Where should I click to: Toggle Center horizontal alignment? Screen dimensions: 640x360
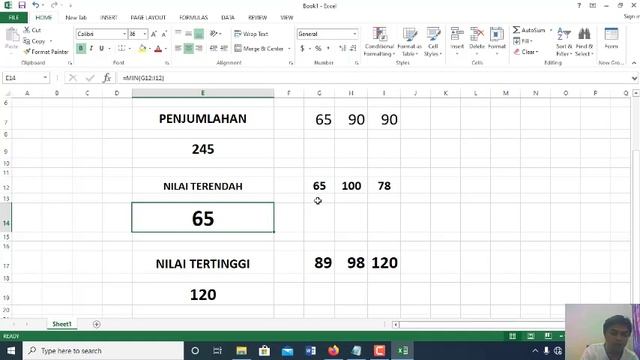tap(189, 49)
